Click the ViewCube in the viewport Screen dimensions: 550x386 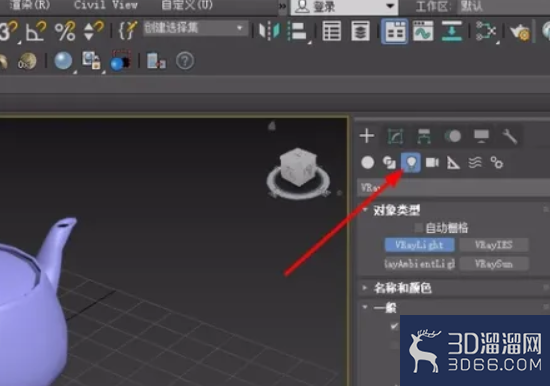coord(298,166)
